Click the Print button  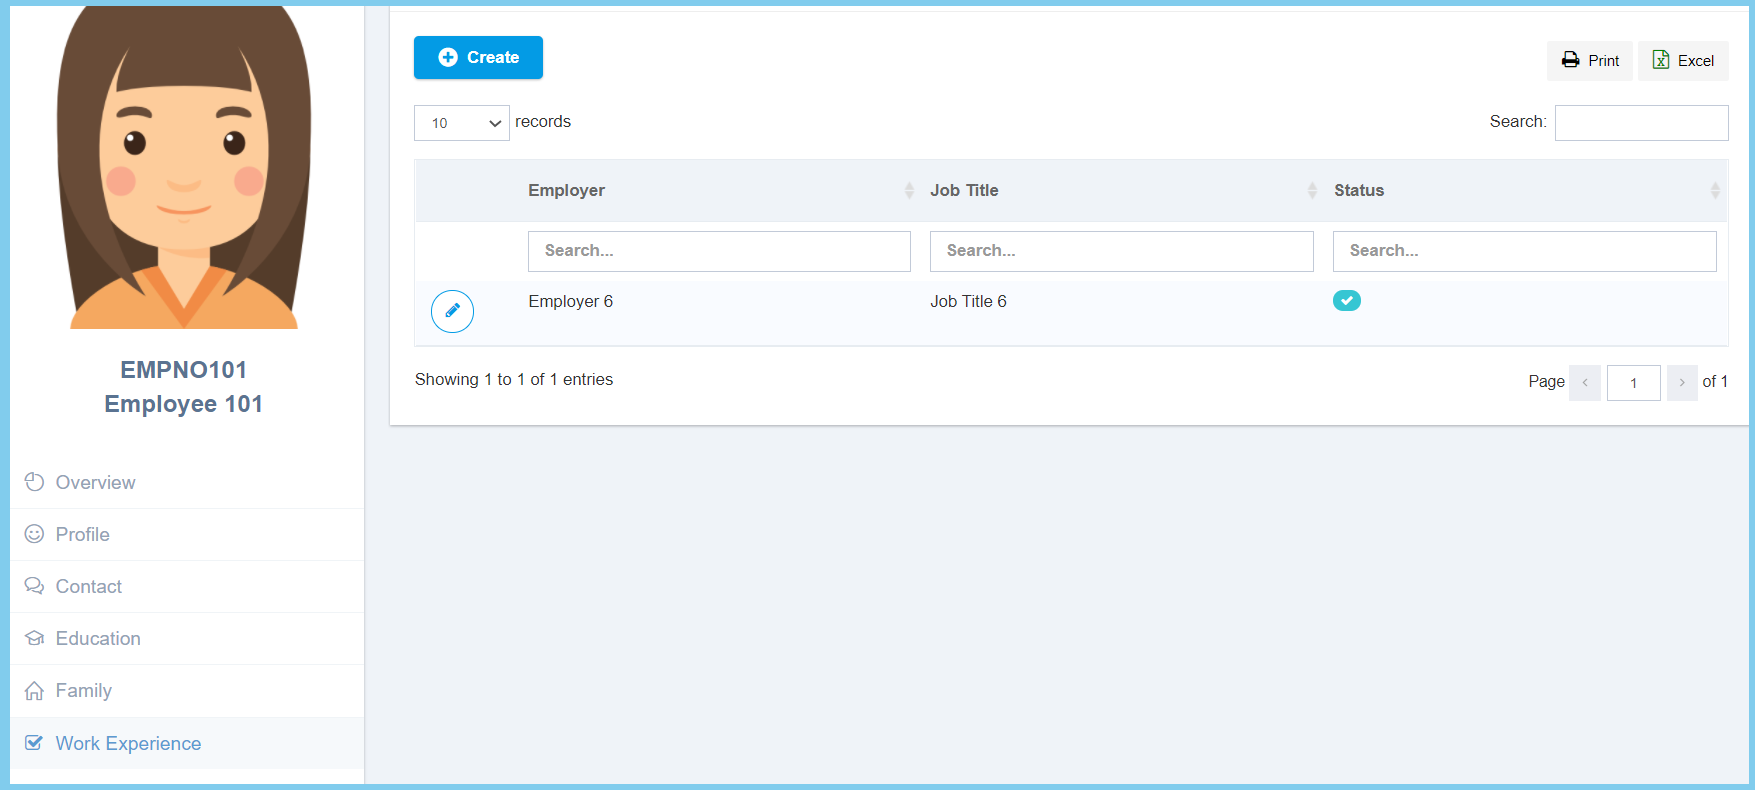(x=1589, y=61)
